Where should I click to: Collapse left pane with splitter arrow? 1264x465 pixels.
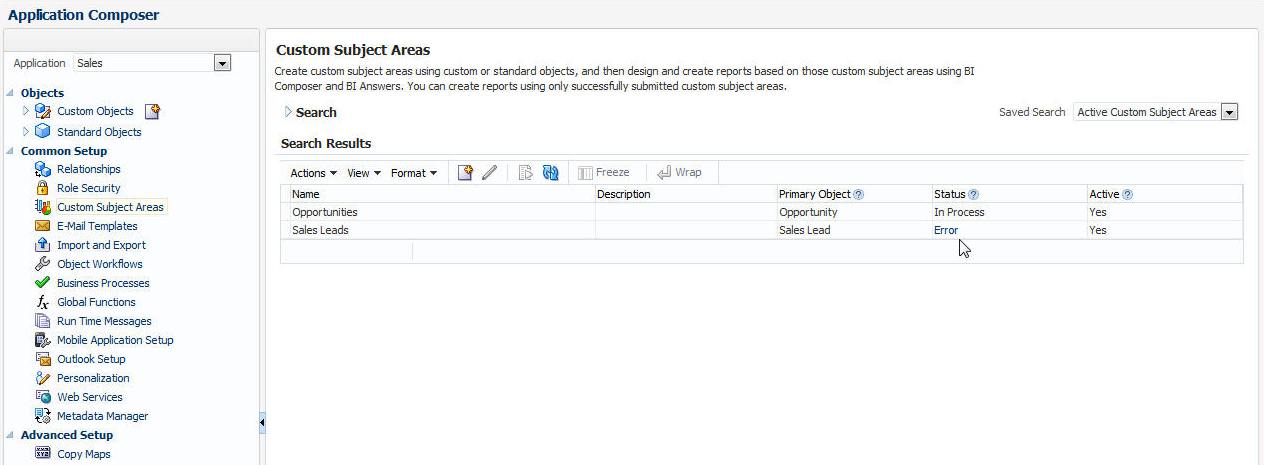[262, 423]
